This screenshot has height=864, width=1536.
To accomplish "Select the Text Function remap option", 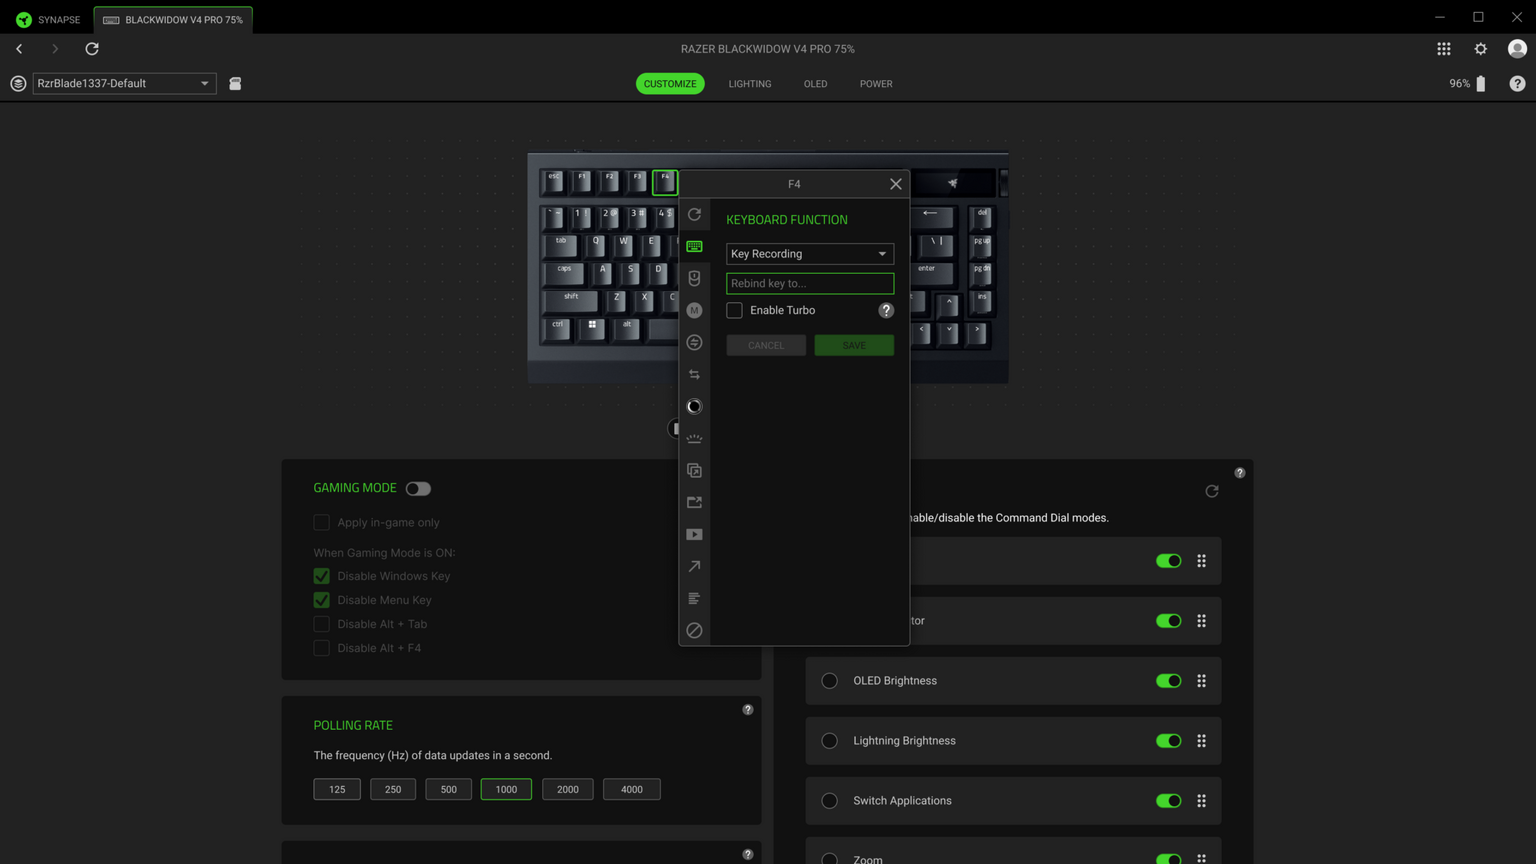I will tap(694, 598).
